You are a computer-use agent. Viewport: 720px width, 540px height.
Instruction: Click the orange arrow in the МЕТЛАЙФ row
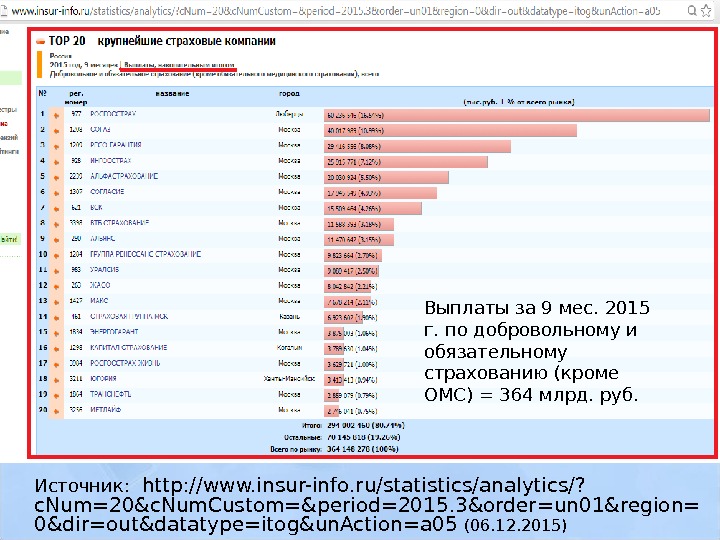point(56,411)
